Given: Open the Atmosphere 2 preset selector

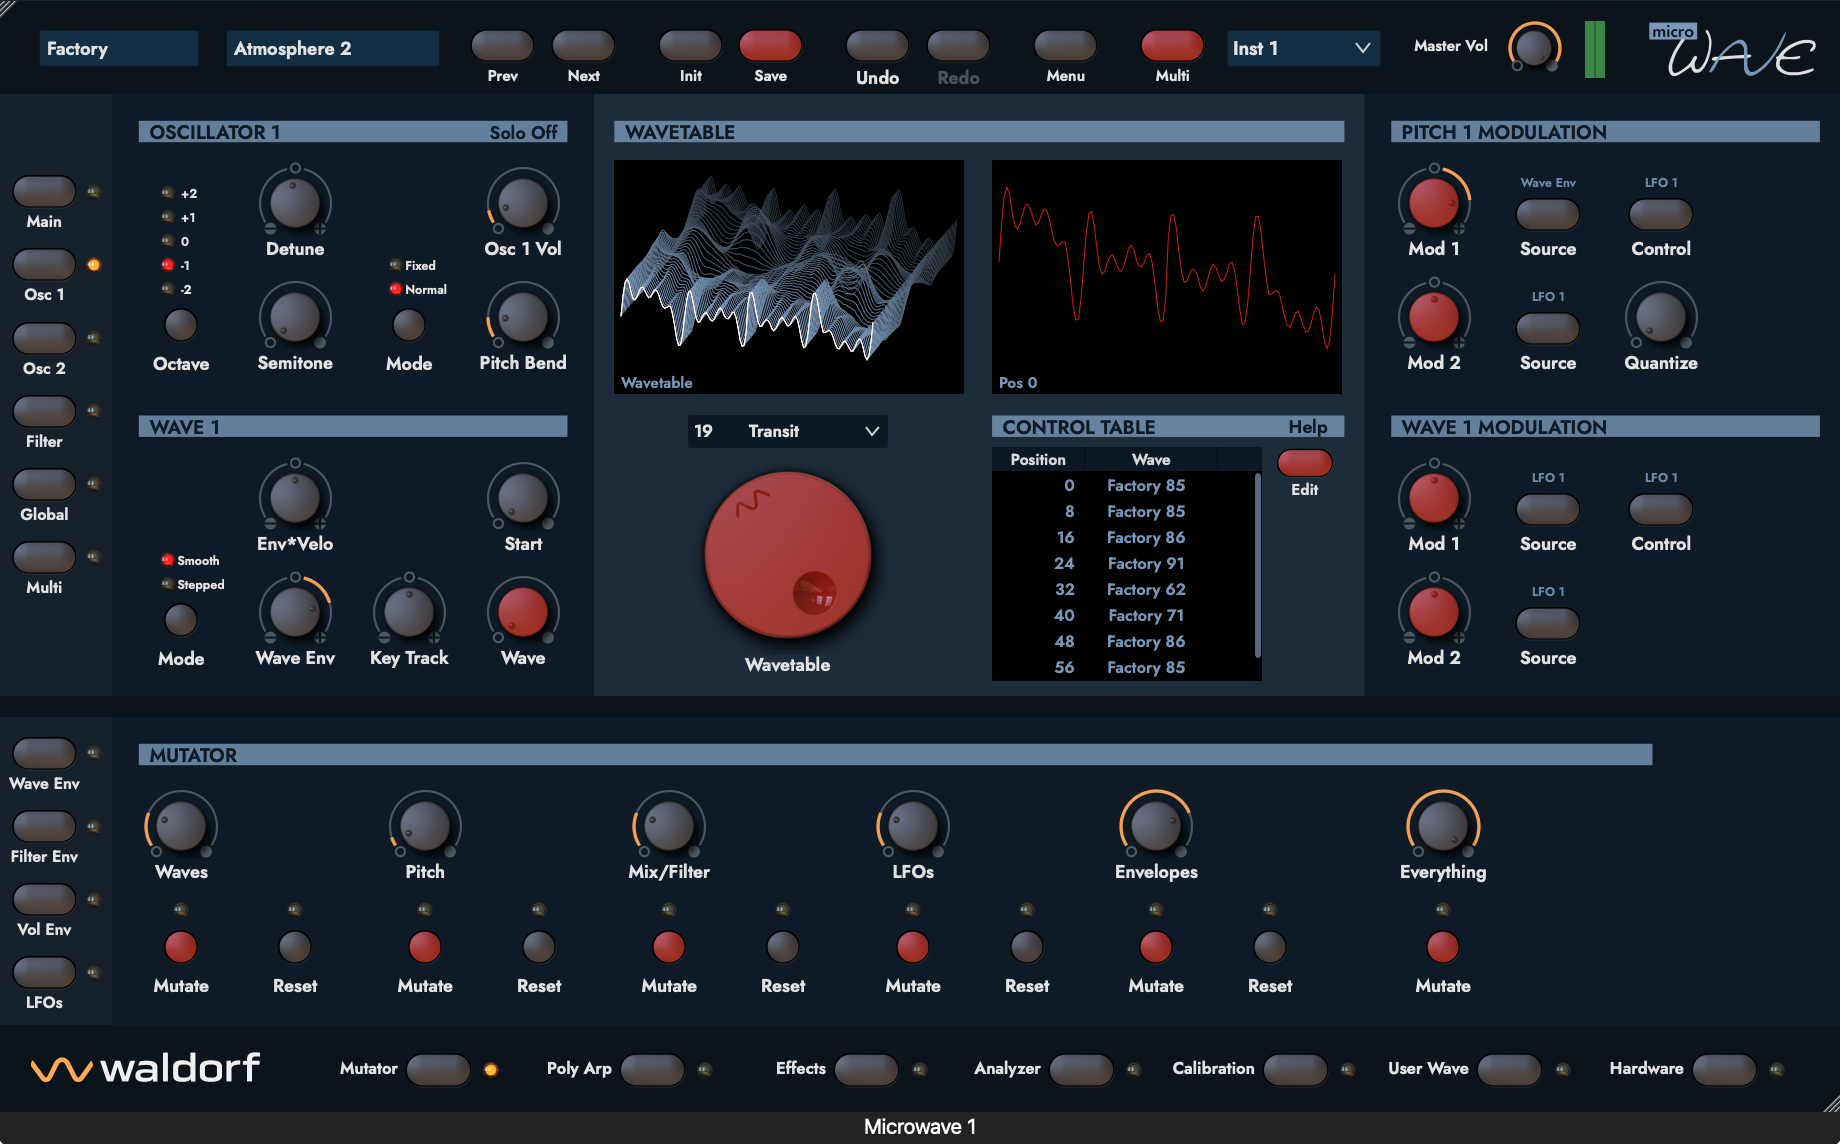Looking at the screenshot, I should pos(332,48).
